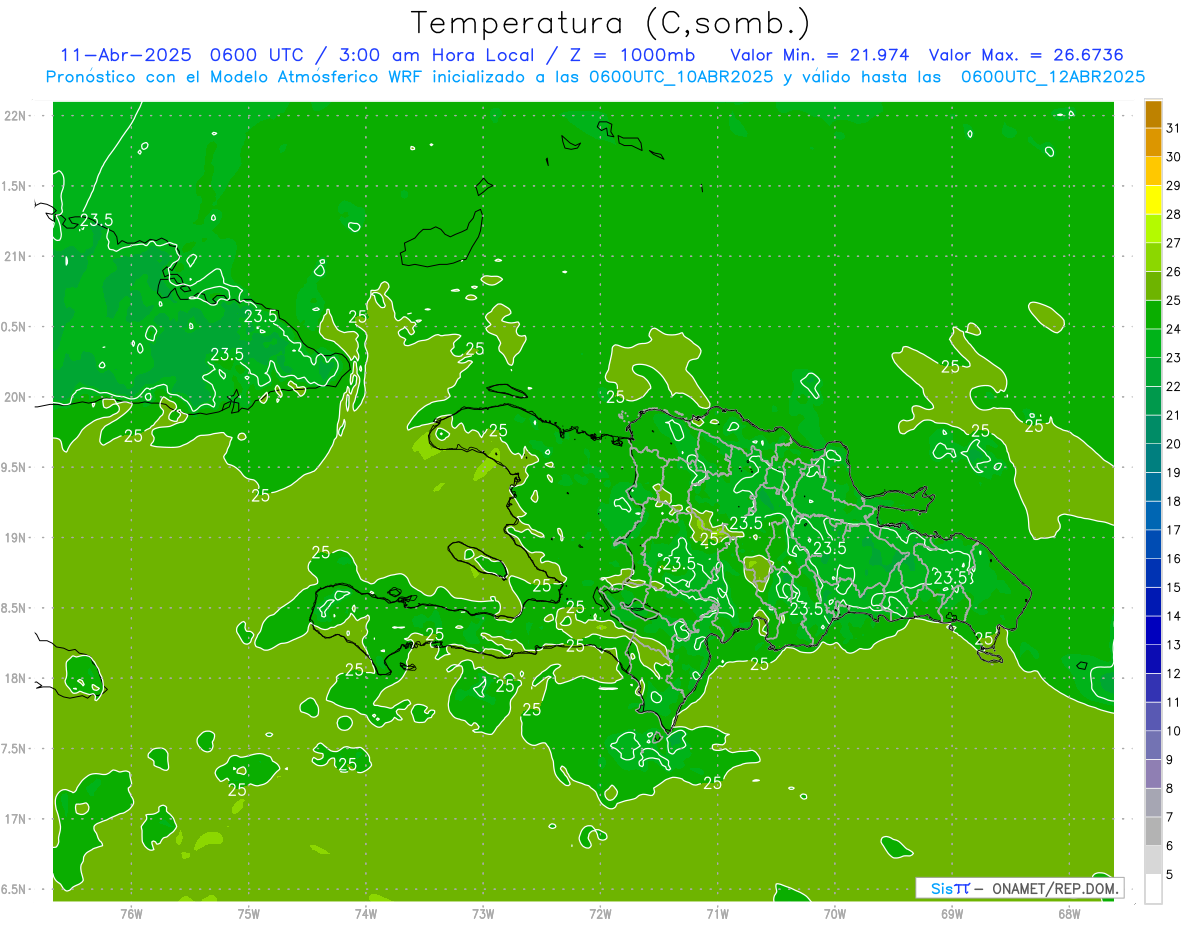Click the legend scale label '8'
Image resolution: width=1200 pixels, height=927 pixels.
pyautogui.click(x=1170, y=788)
